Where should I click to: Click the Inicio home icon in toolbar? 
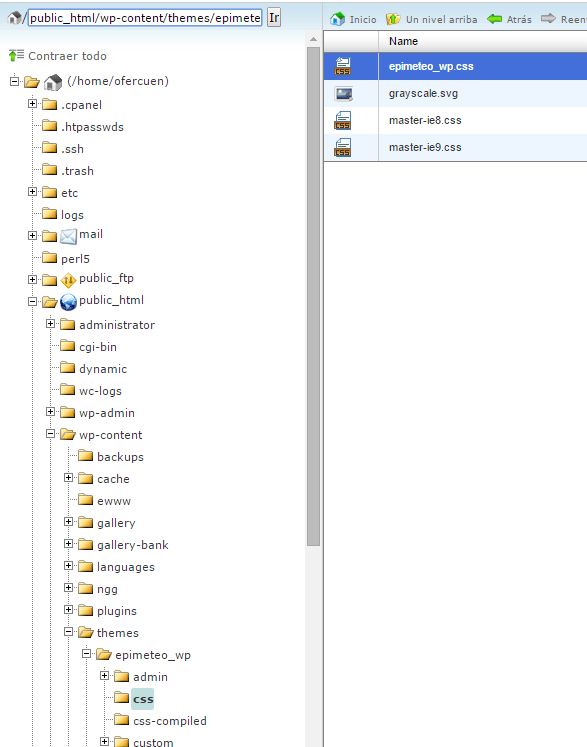[x=337, y=19]
